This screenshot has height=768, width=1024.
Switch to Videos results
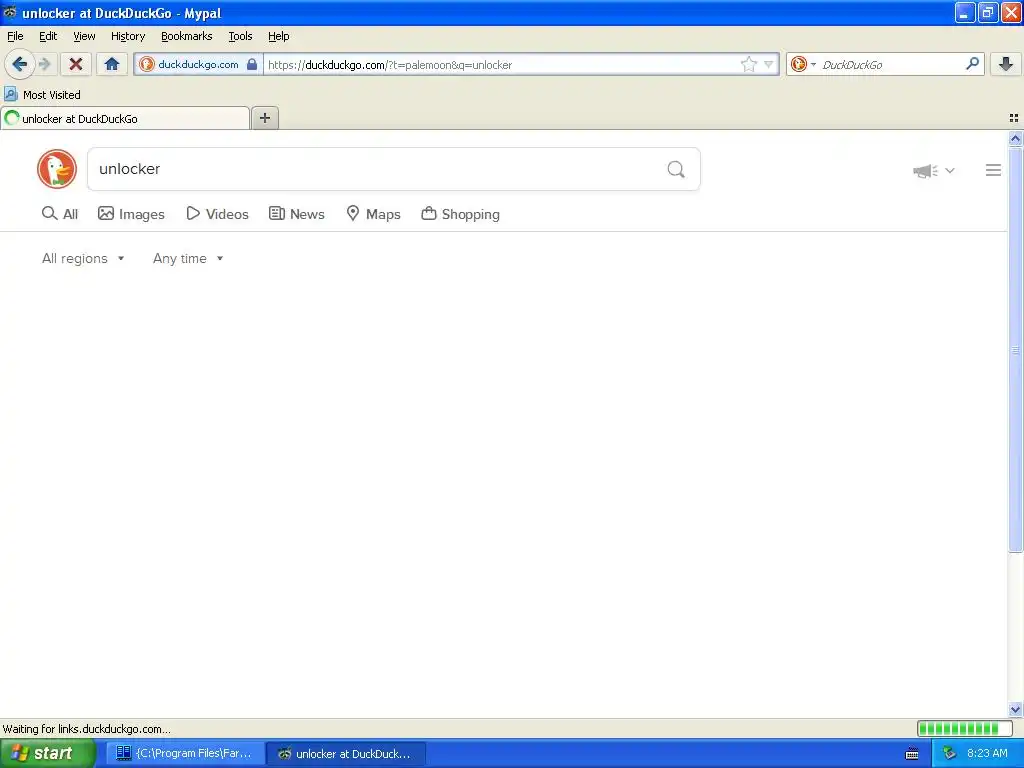point(217,214)
